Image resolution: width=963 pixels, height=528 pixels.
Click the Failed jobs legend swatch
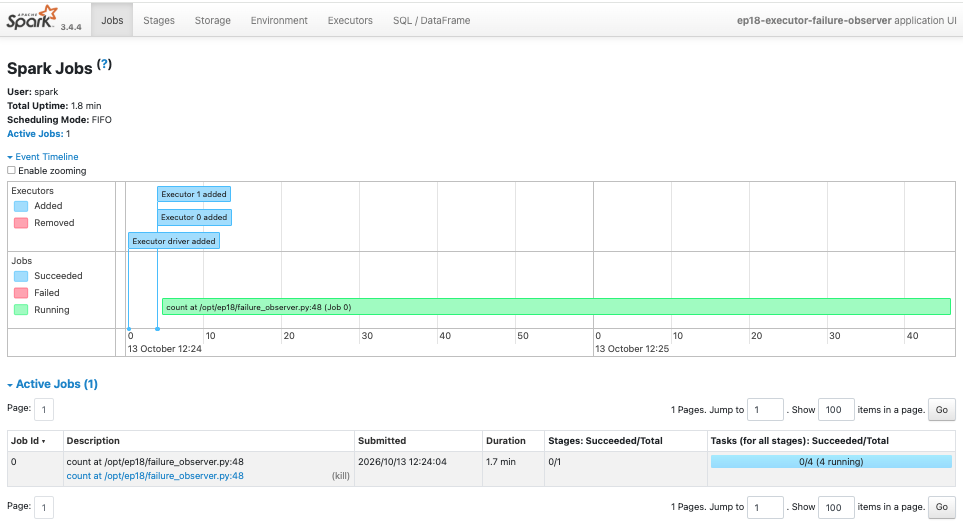click(x=21, y=293)
